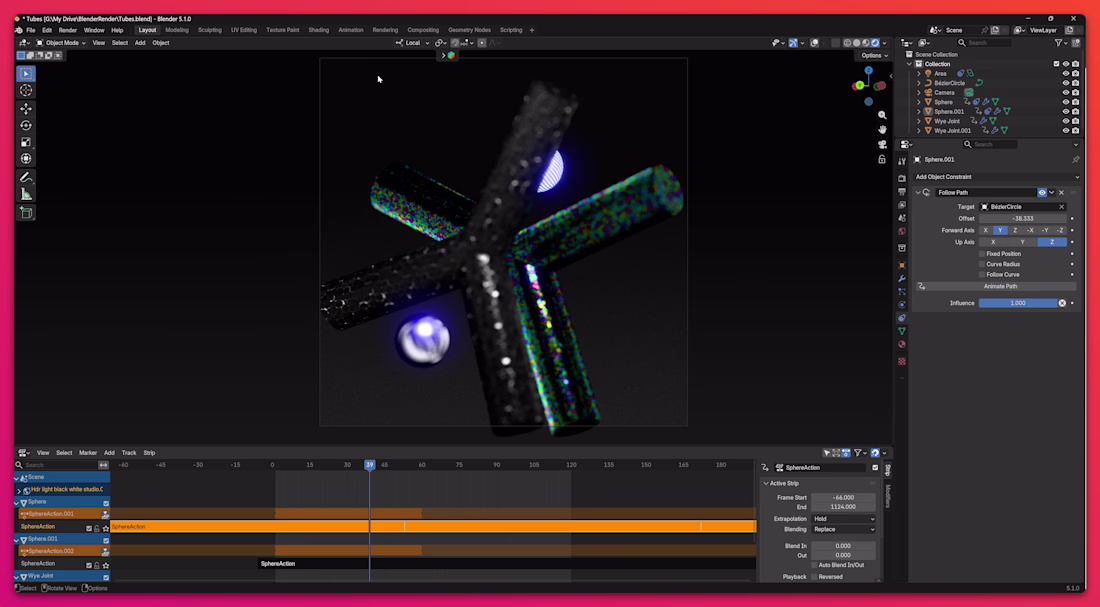Switch to the Shading workspace tab
Image resolution: width=1100 pixels, height=607 pixels.
click(x=318, y=30)
